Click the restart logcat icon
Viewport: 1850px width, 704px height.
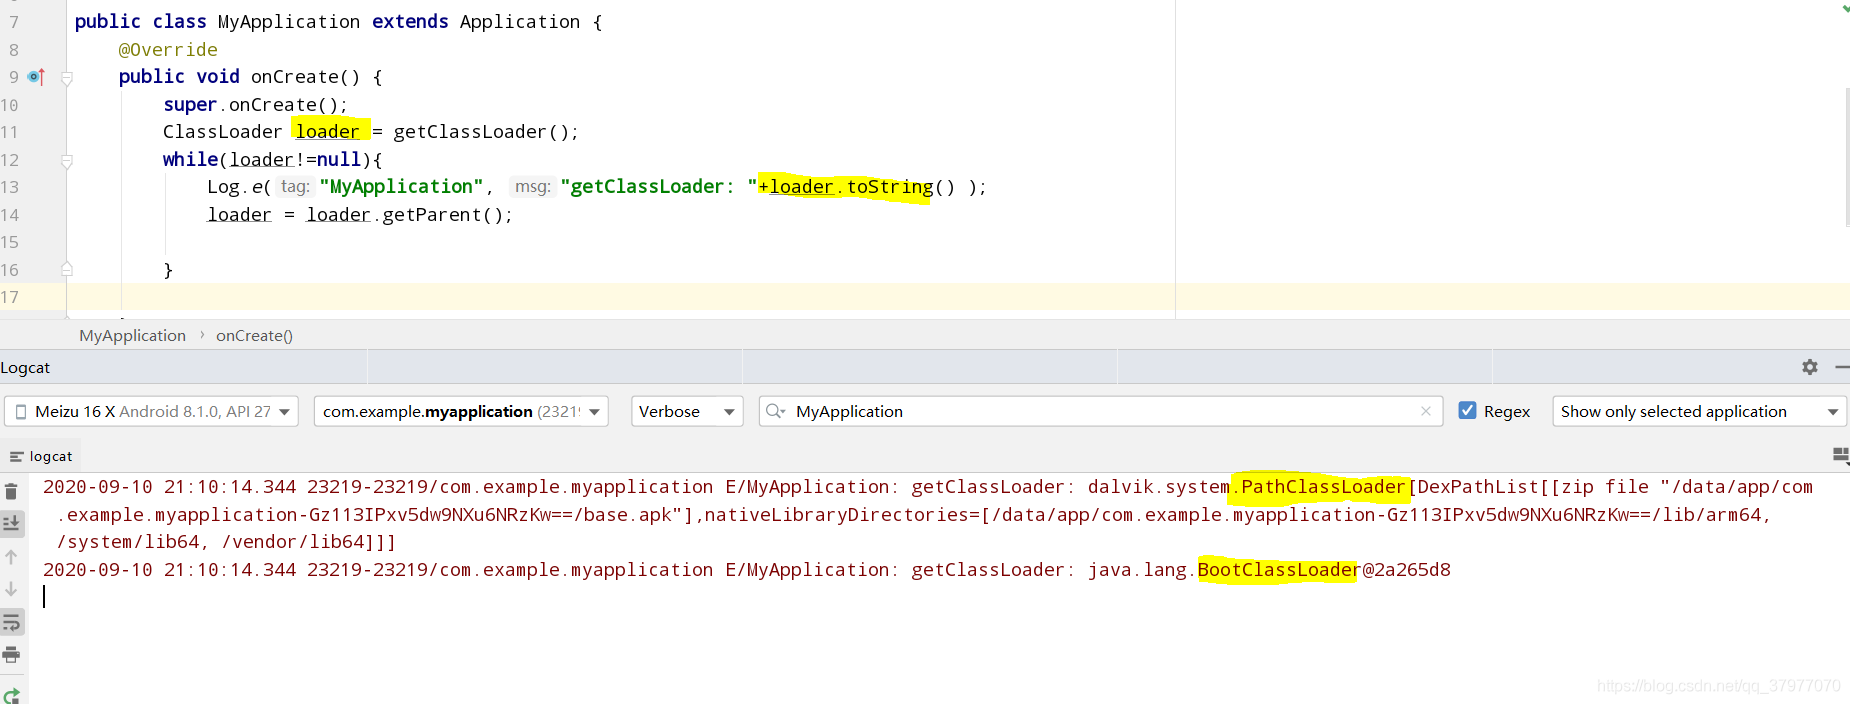tap(11, 695)
